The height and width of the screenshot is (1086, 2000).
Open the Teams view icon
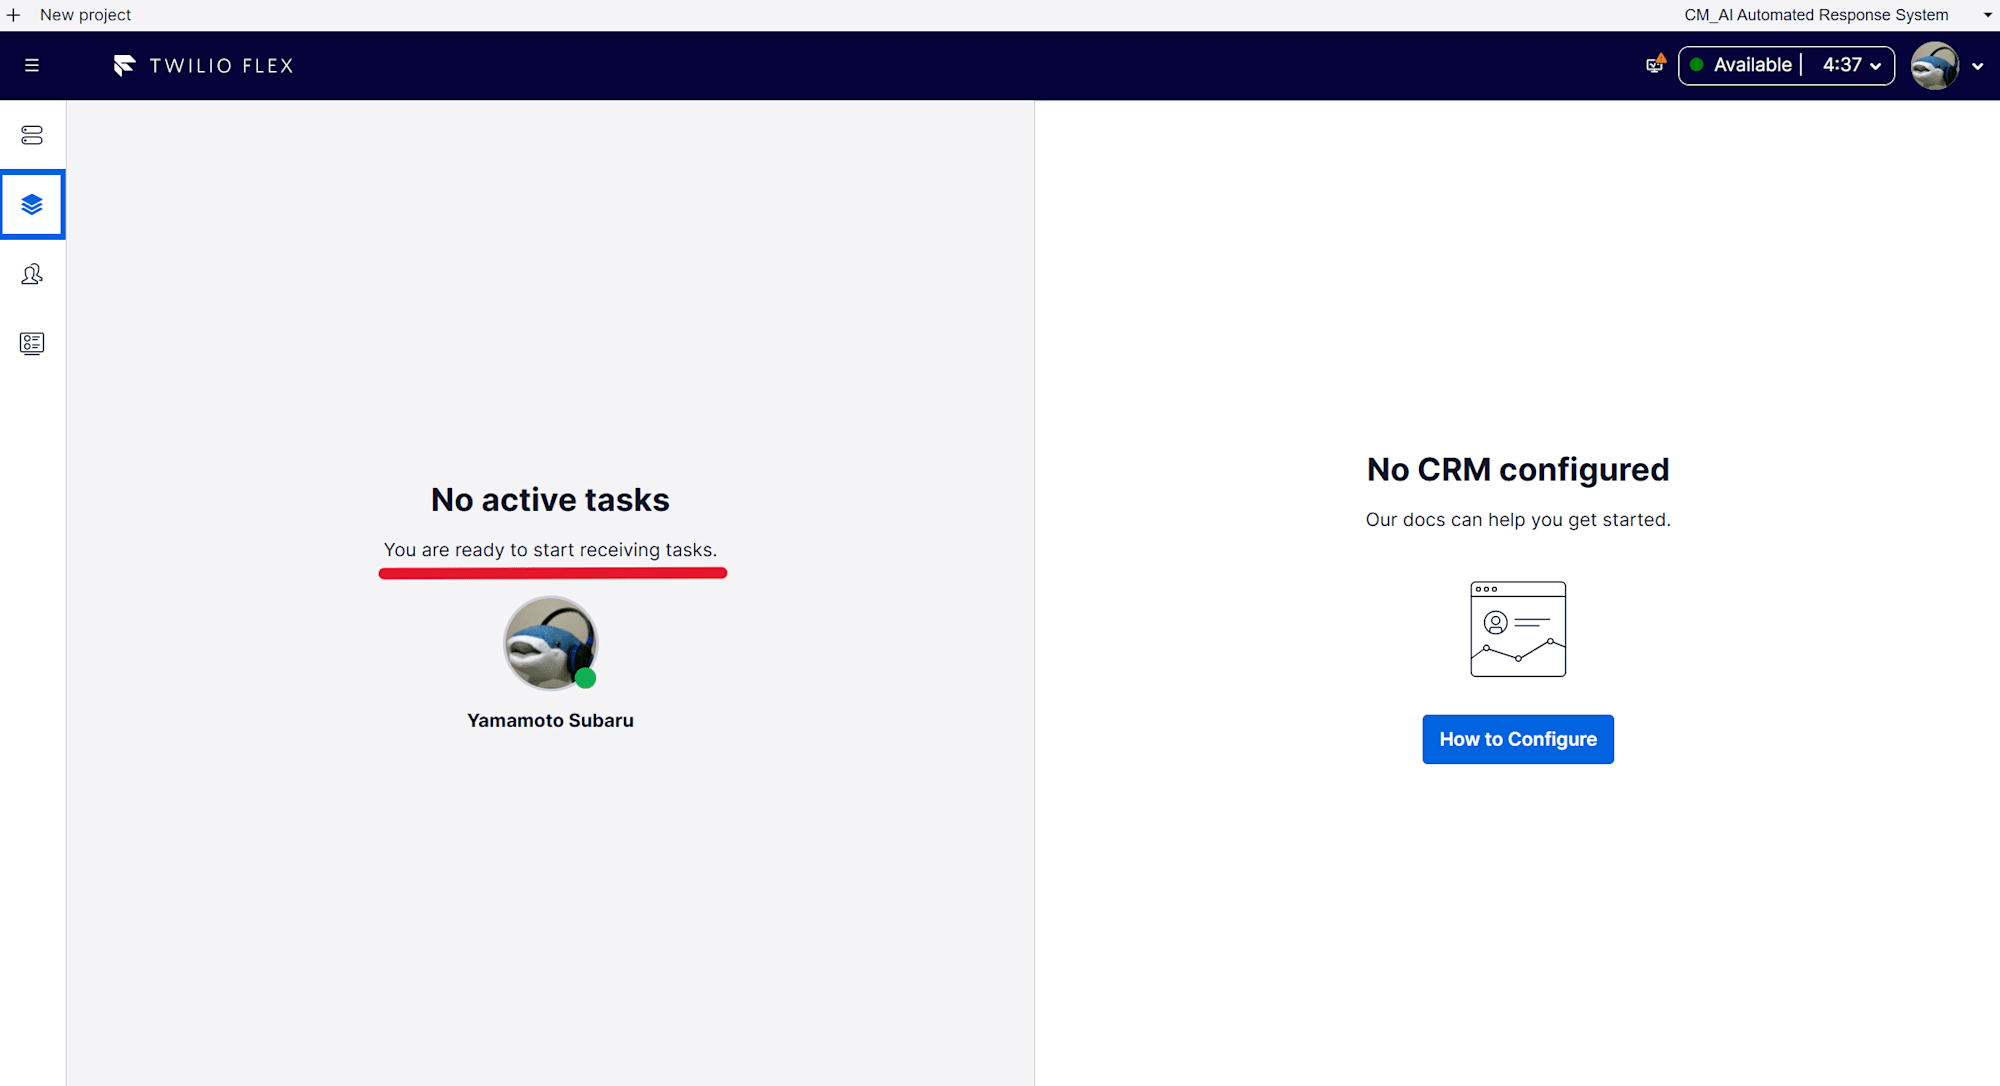pyautogui.click(x=32, y=274)
